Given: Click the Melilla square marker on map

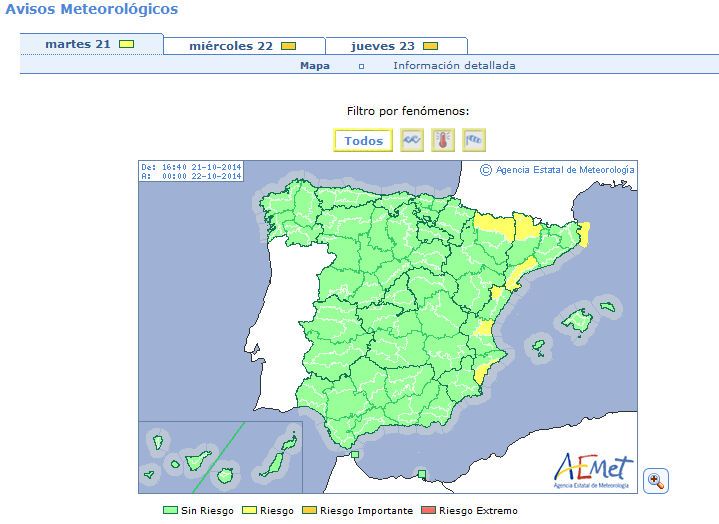Looking at the screenshot, I should 422,474.
